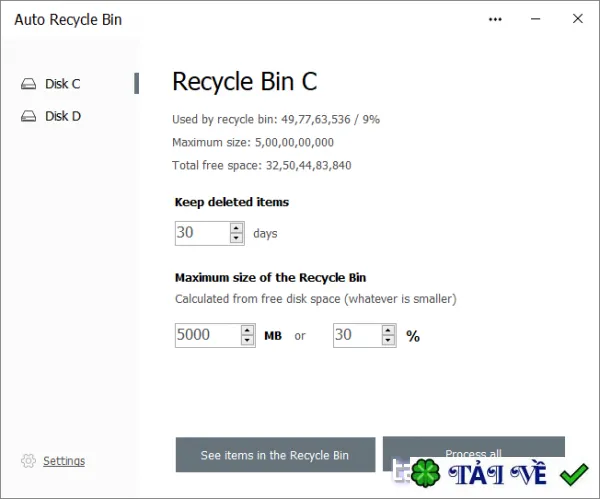Click the green checkmark icon

574,475
